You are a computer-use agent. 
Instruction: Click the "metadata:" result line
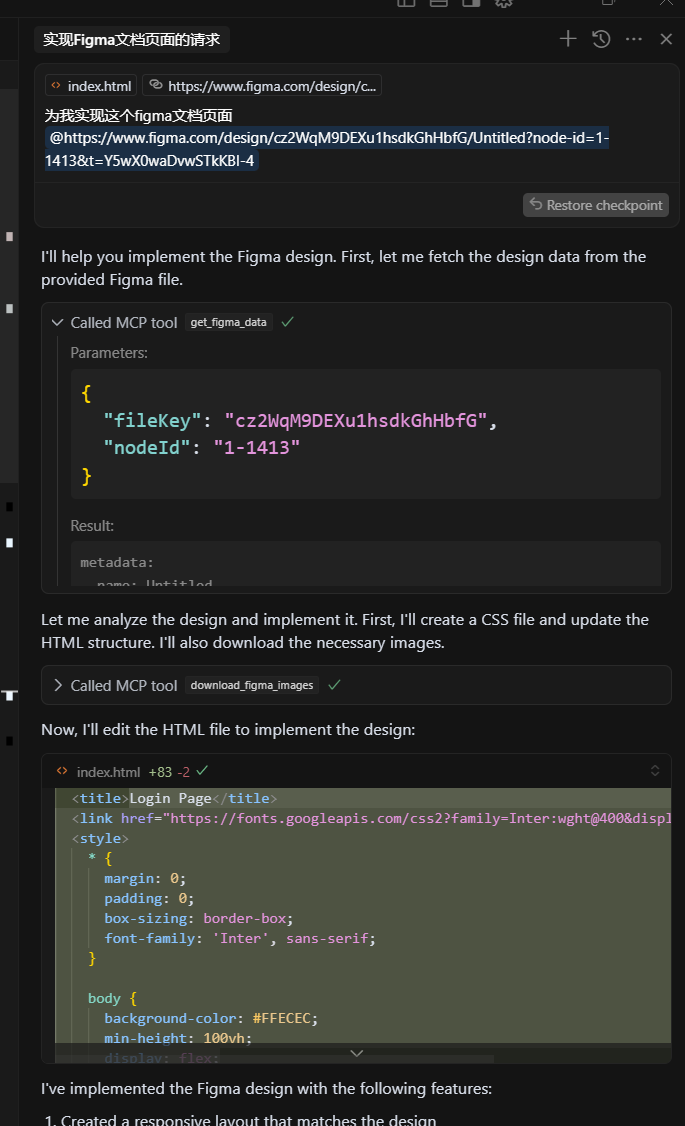[117, 562]
